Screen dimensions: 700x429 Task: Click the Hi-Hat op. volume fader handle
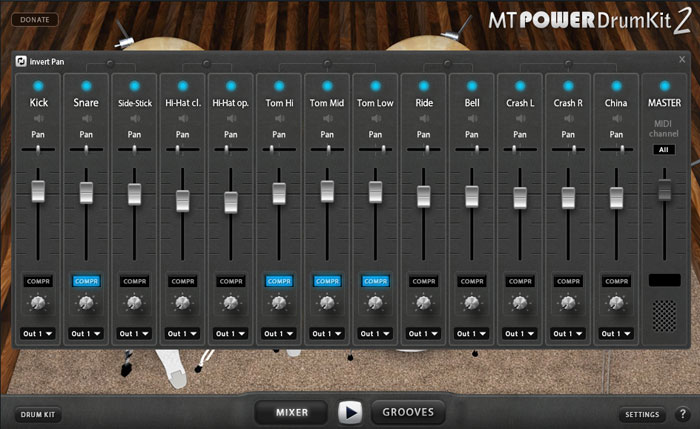pos(231,202)
